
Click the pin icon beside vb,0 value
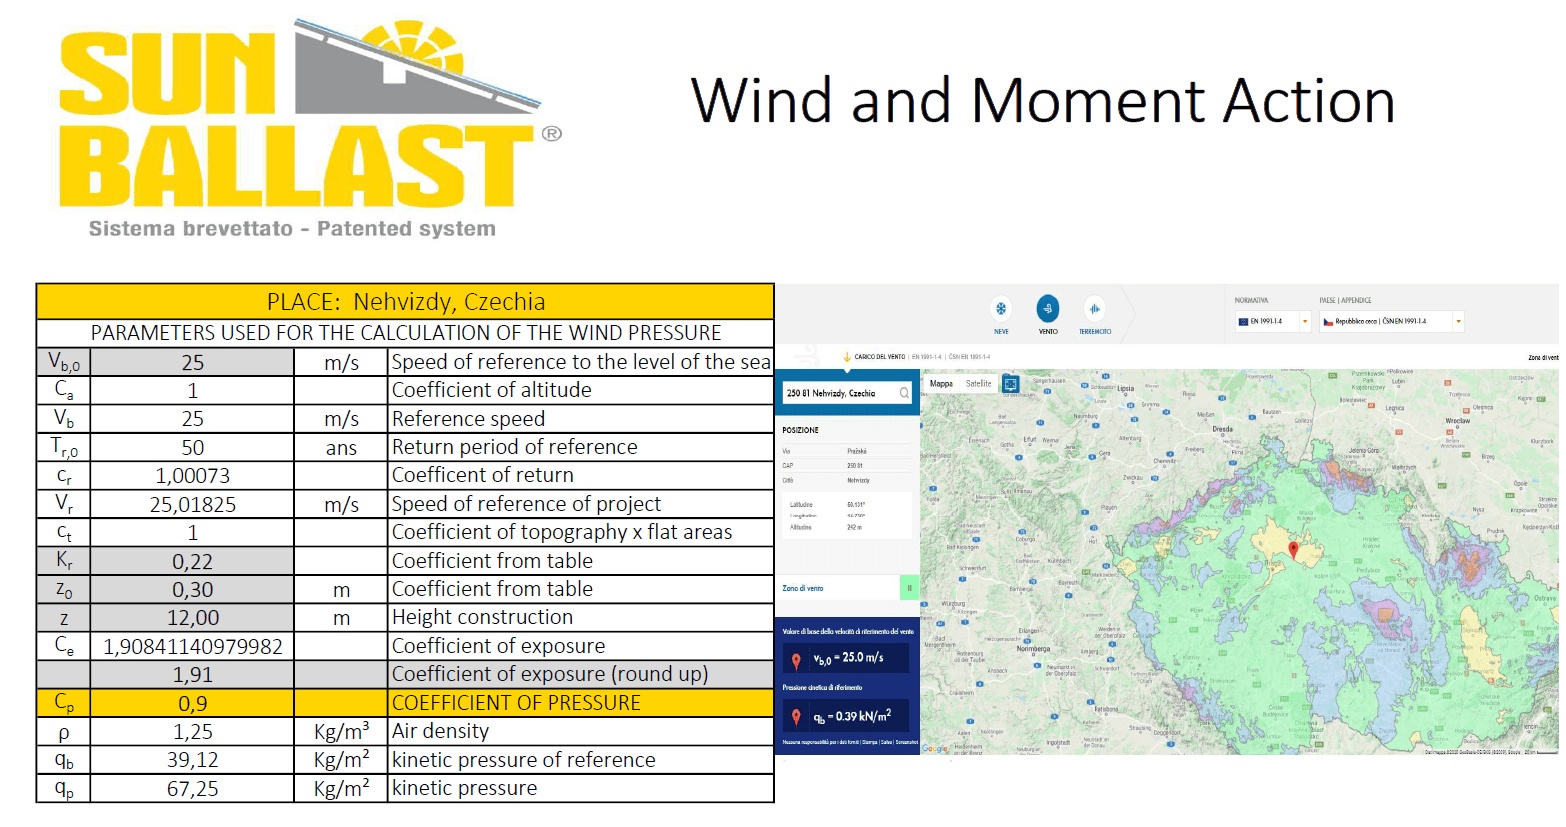coord(796,659)
